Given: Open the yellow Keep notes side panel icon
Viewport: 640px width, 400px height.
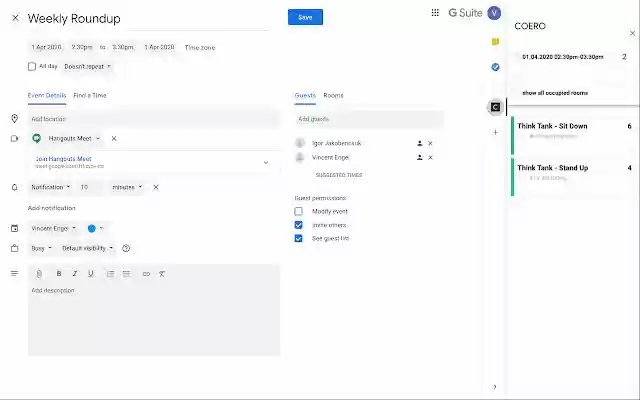Looking at the screenshot, I should tap(495, 41).
